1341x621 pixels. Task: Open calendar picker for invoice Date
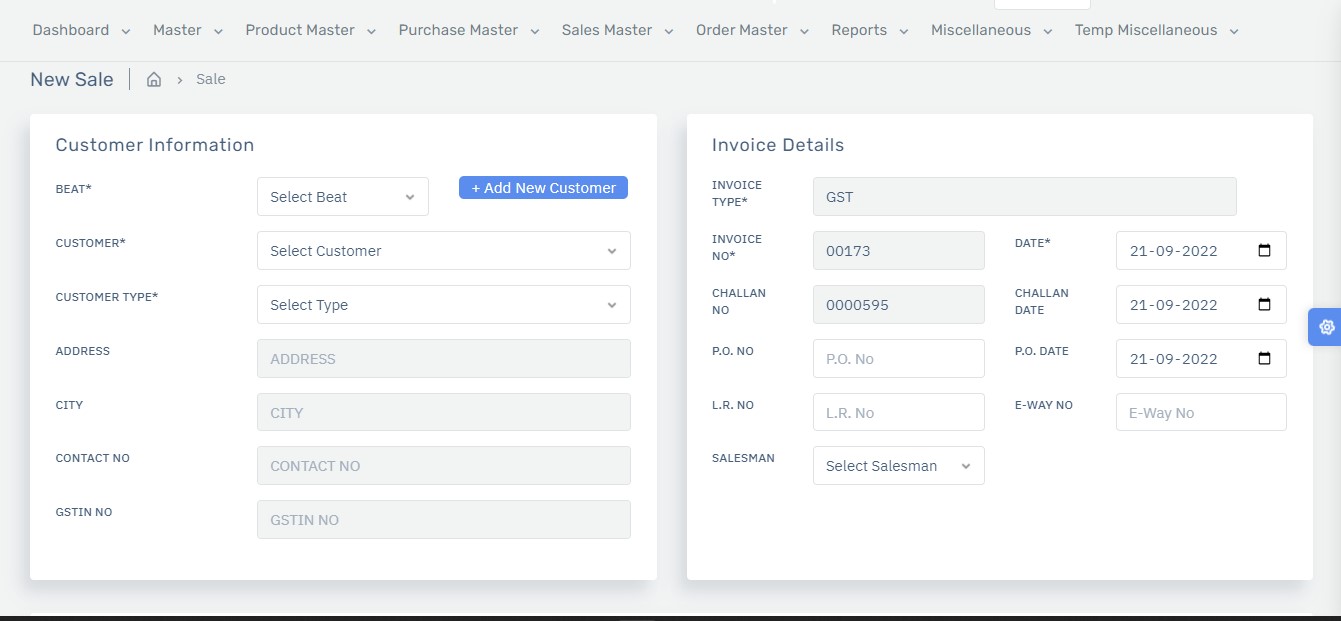pyautogui.click(x=1264, y=251)
